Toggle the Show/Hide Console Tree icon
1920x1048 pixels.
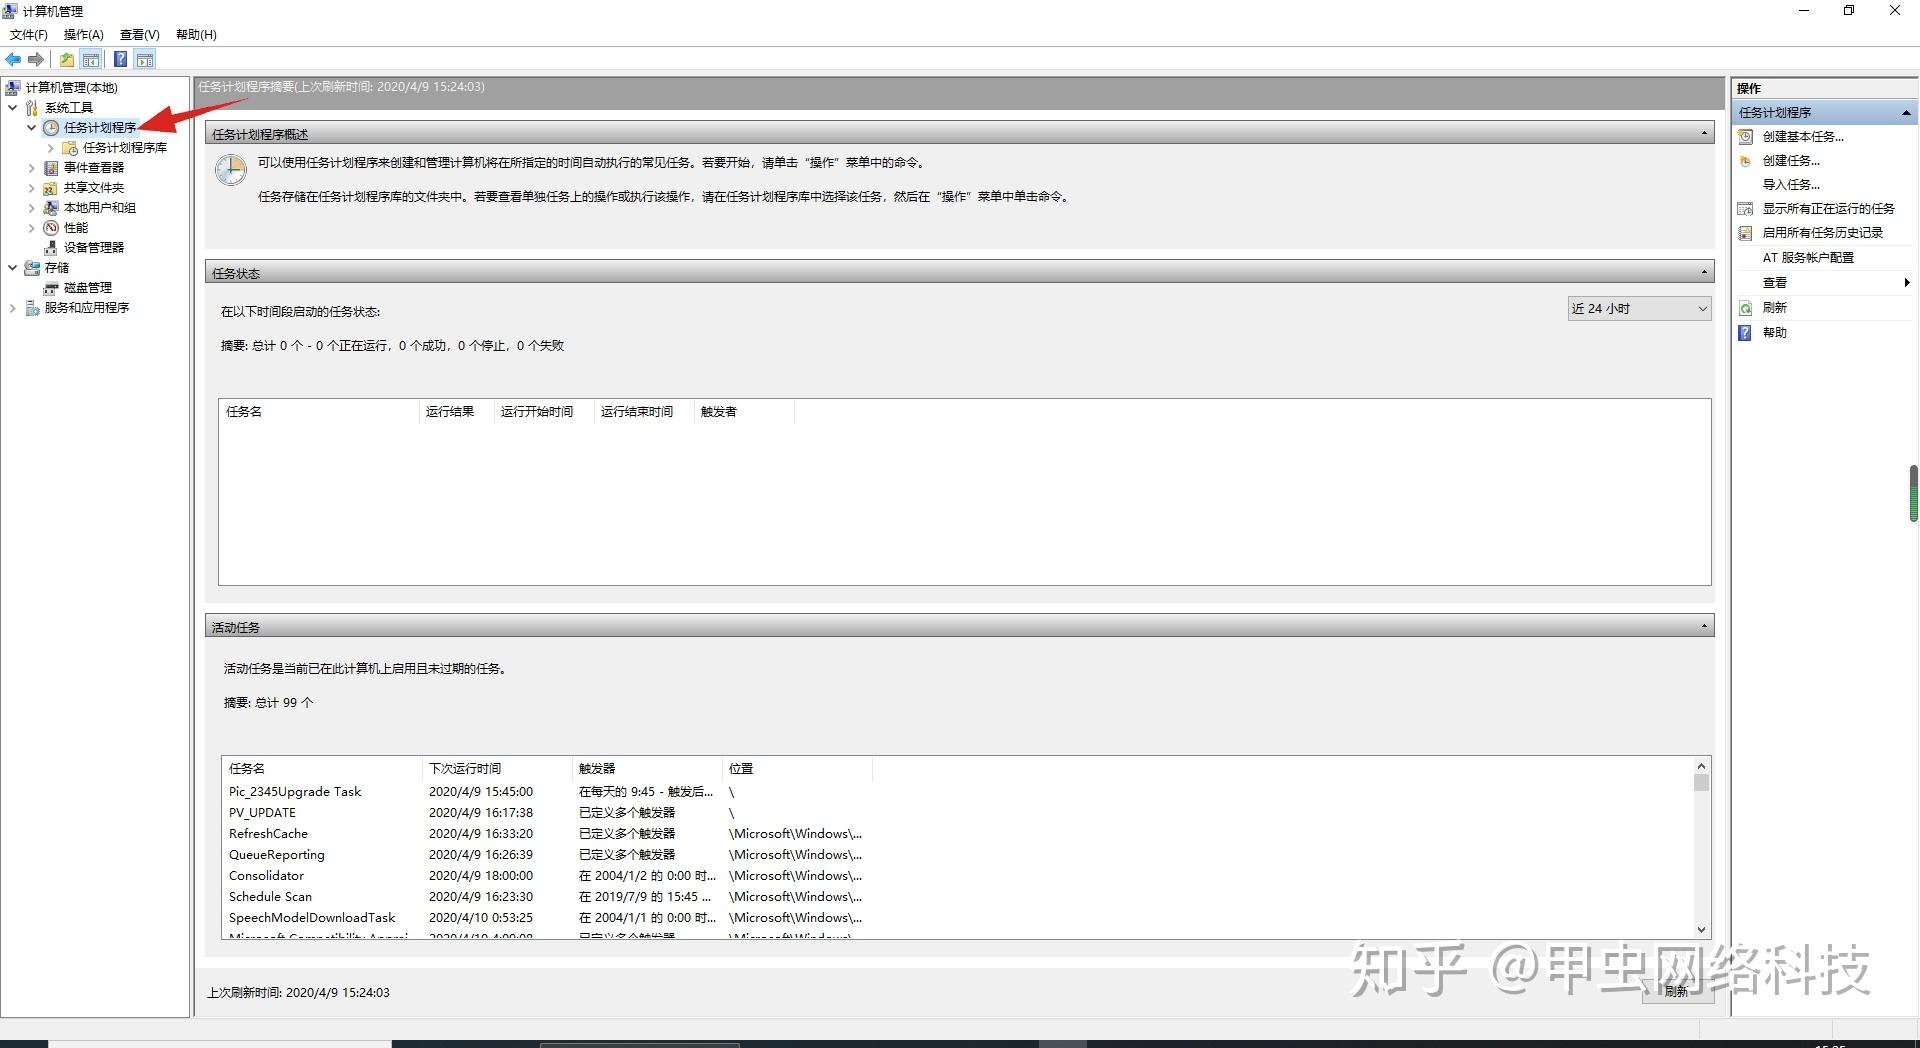pyautogui.click(x=91, y=59)
